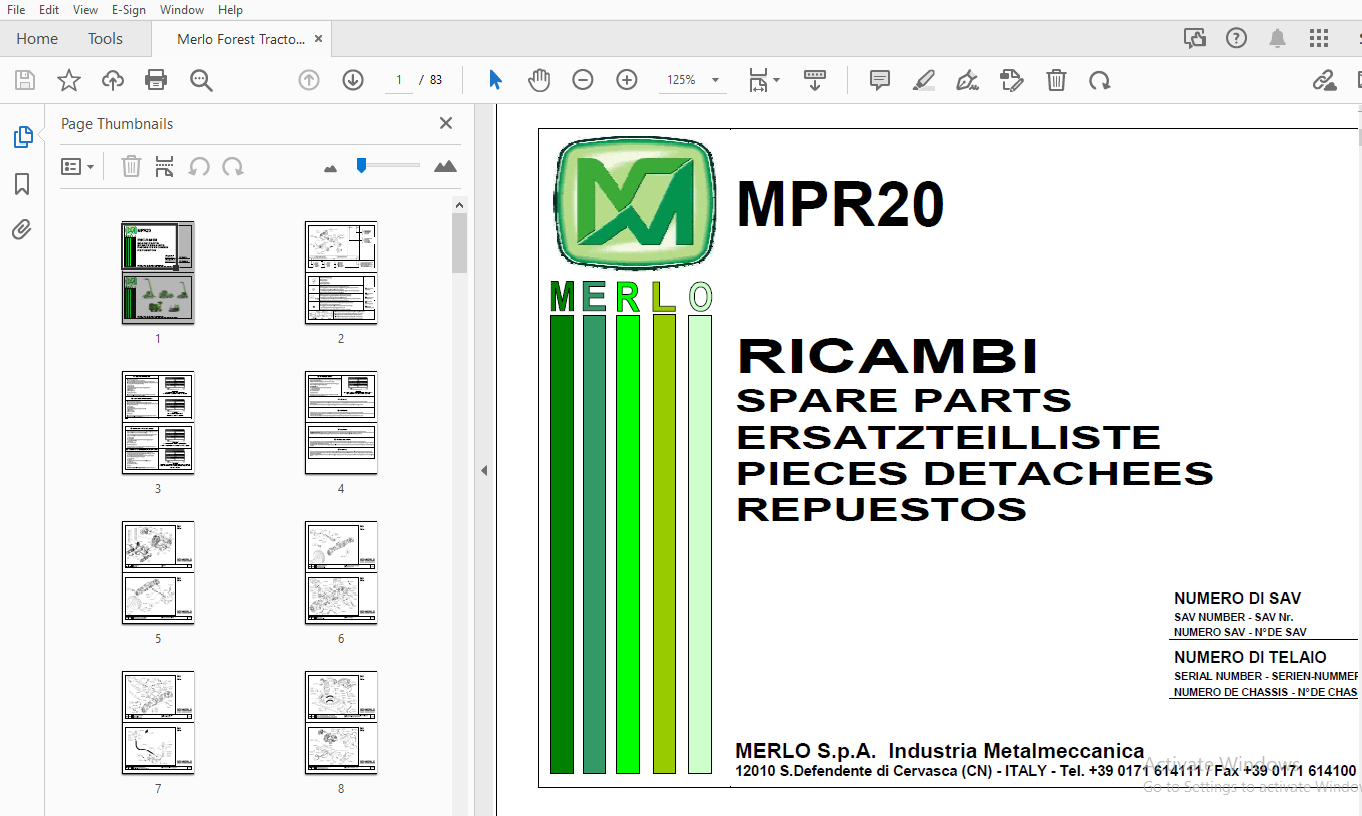Zoom in with plus icon
The image size is (1362, 816).
tap(627, 80)
